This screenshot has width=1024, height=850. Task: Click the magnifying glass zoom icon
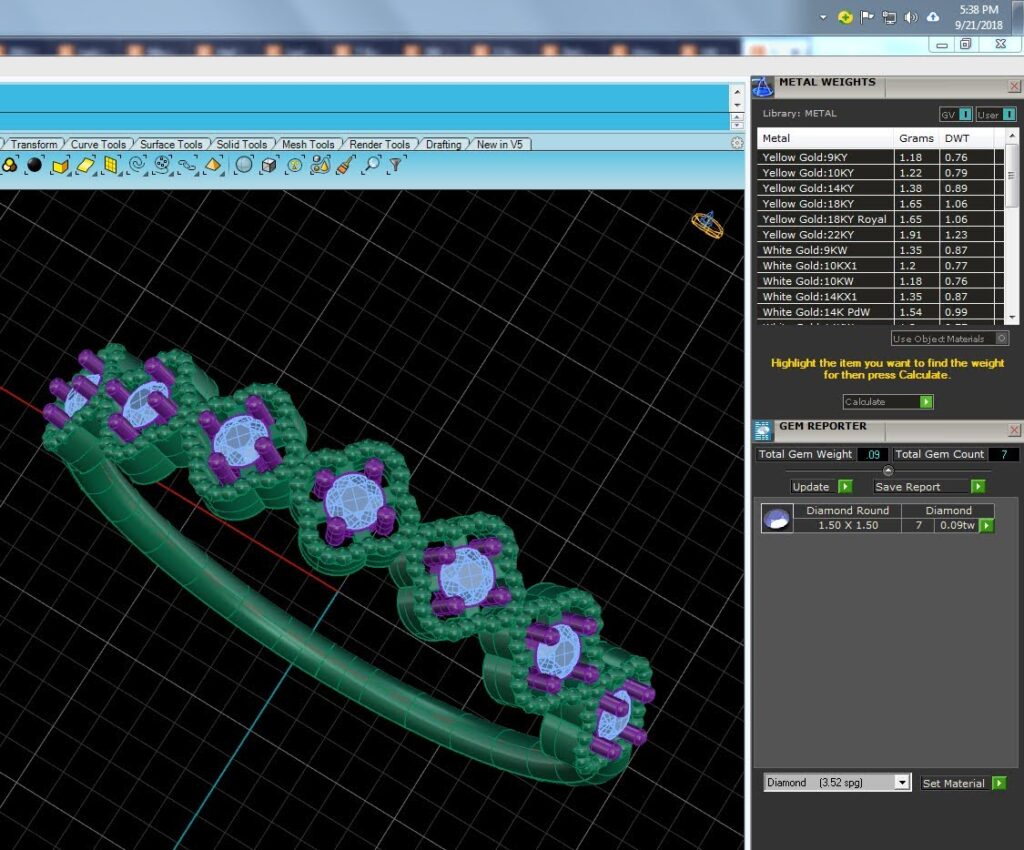372,165
